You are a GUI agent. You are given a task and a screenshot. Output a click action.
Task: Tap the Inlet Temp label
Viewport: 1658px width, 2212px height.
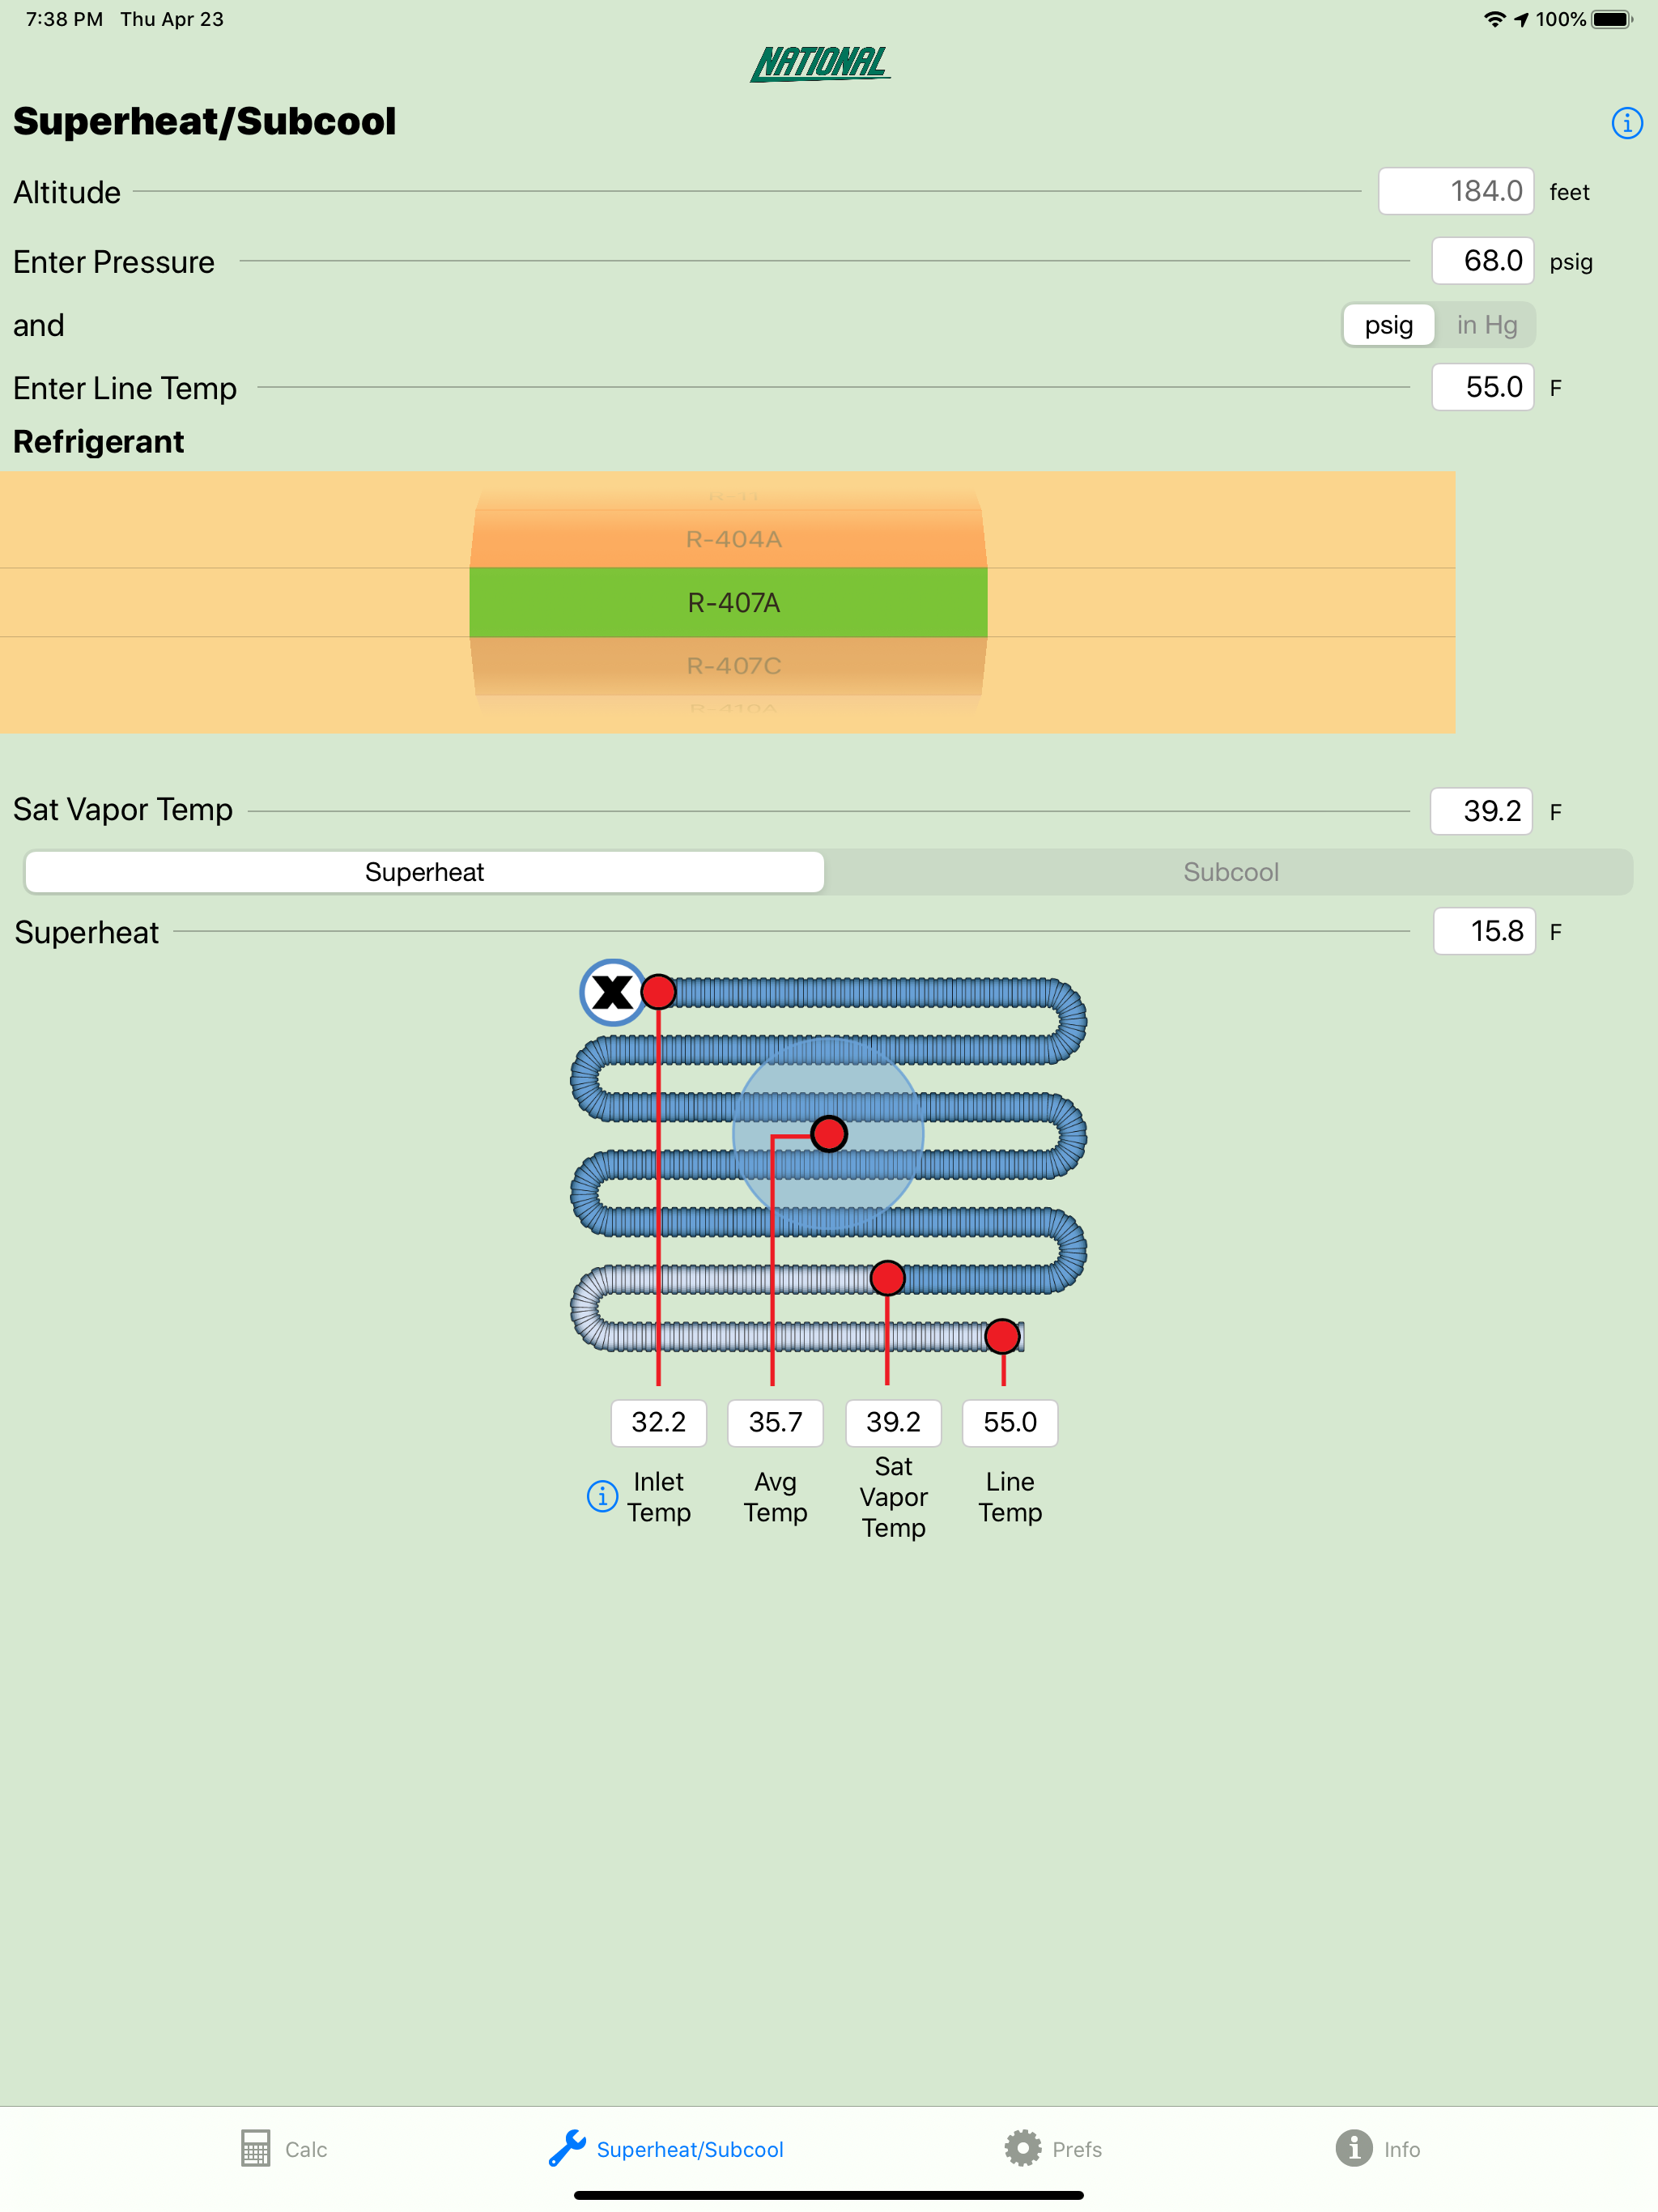tap(659, 1496)
